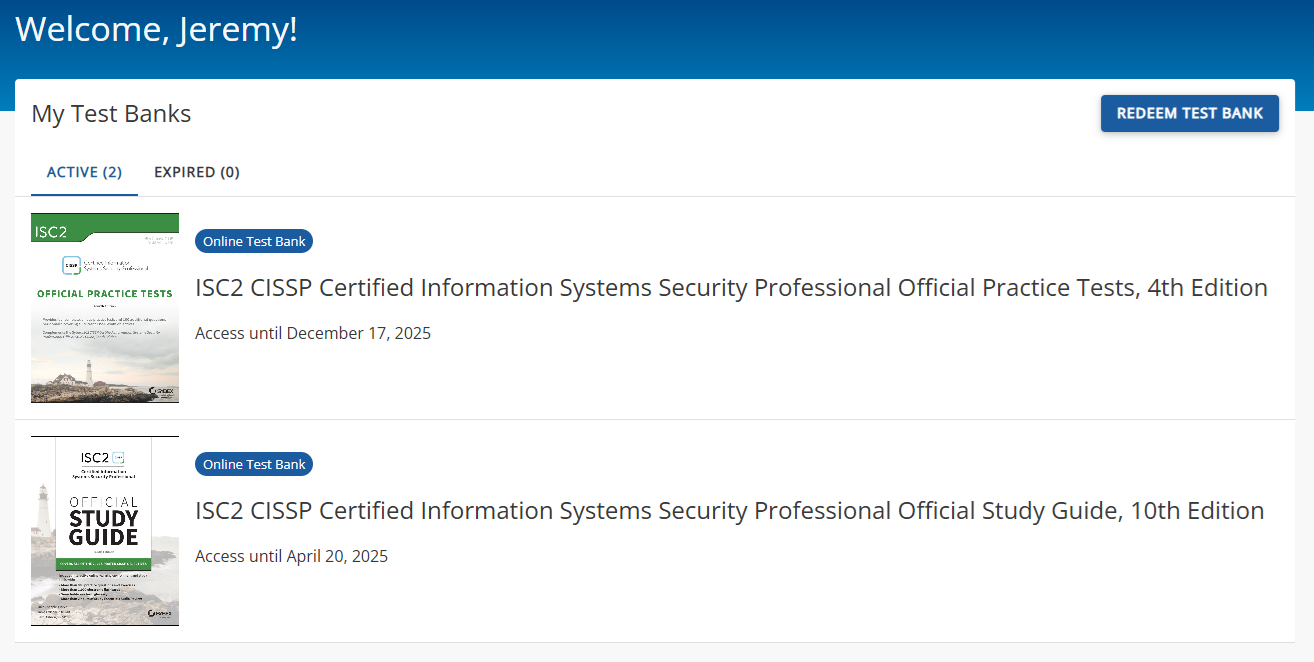Click Online Test Bank badge for Study Guide
The width and height of the screenshot is (1314, 662).
(x=254, y=464)
